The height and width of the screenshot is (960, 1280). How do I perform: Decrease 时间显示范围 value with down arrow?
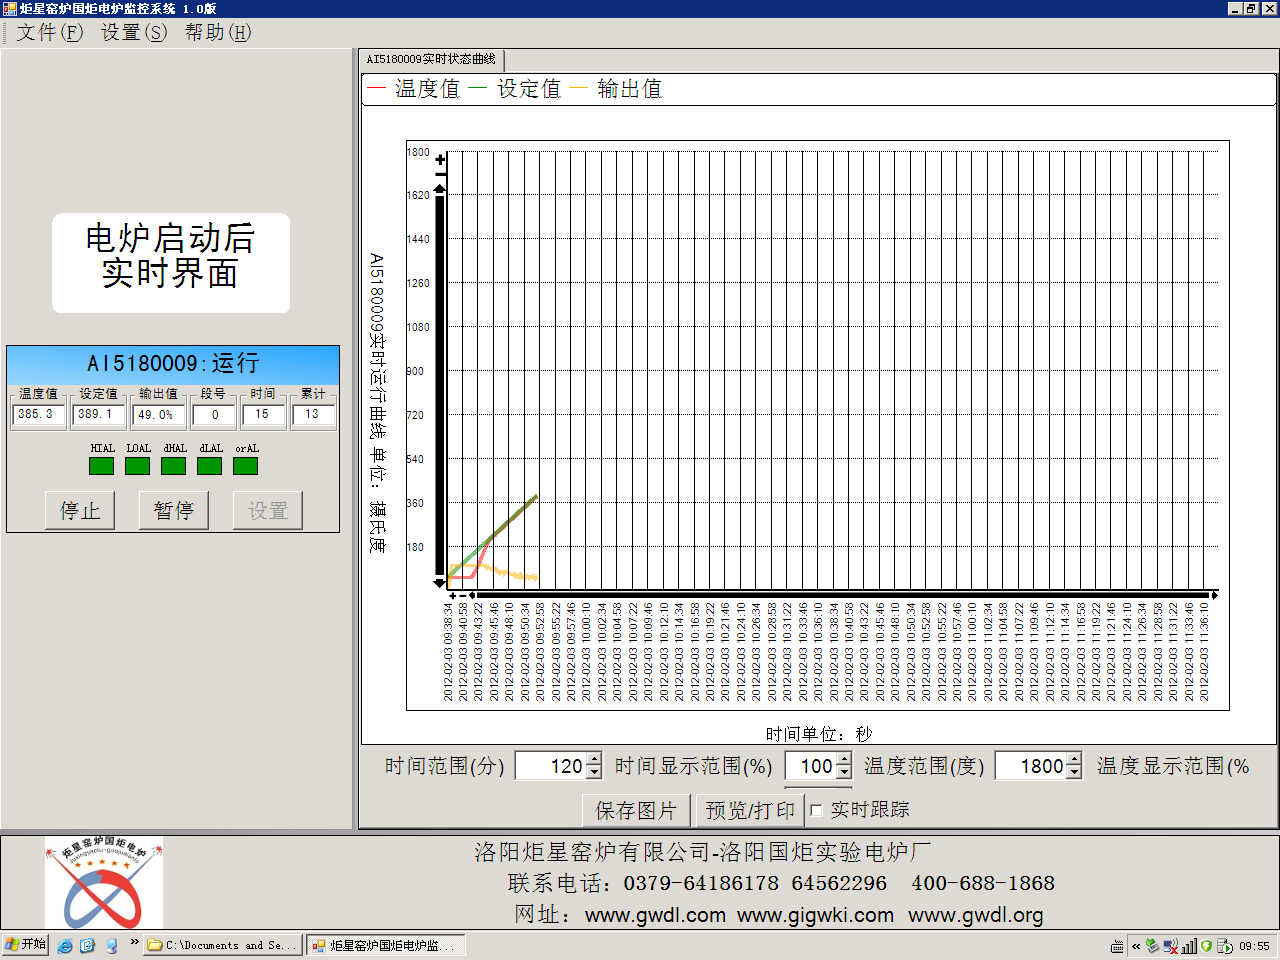[x=844, y=772]
